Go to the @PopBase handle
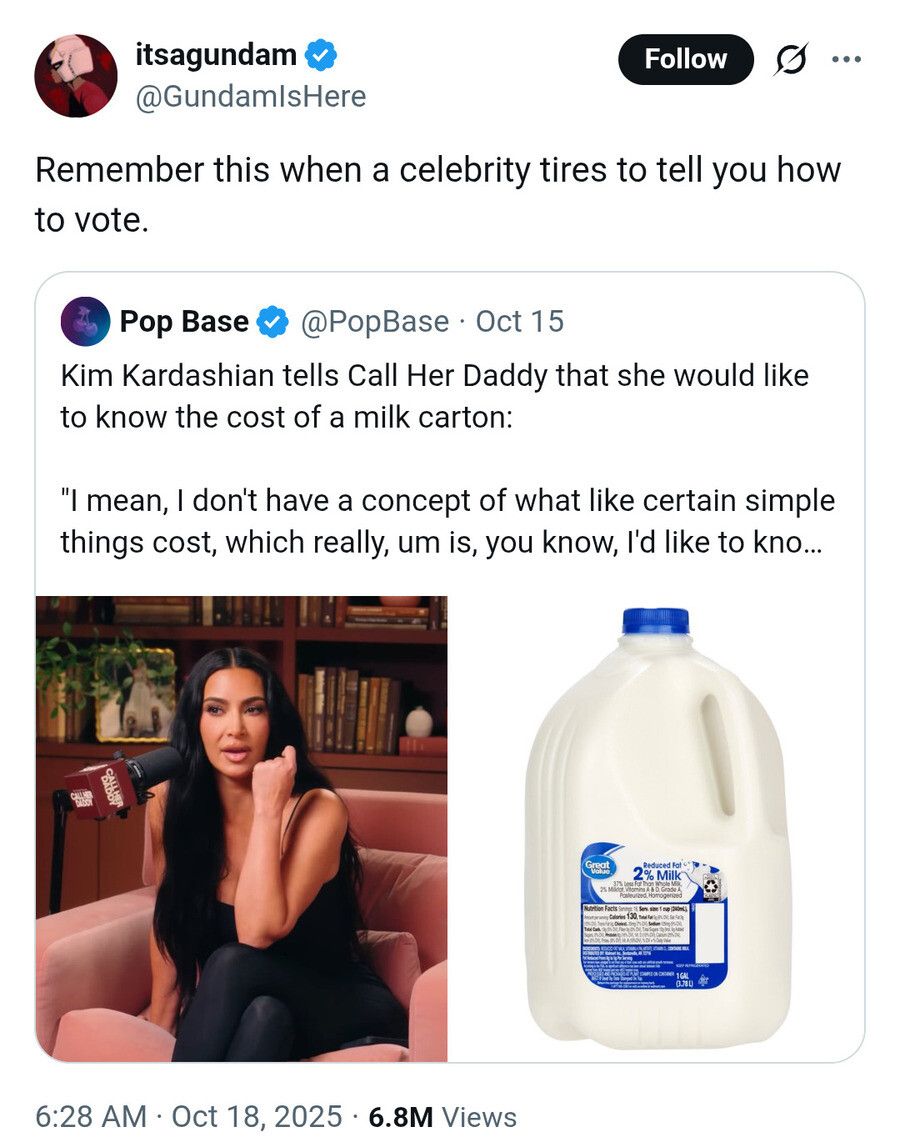Screen dimensions: 900x1147 tap(374, 322)
